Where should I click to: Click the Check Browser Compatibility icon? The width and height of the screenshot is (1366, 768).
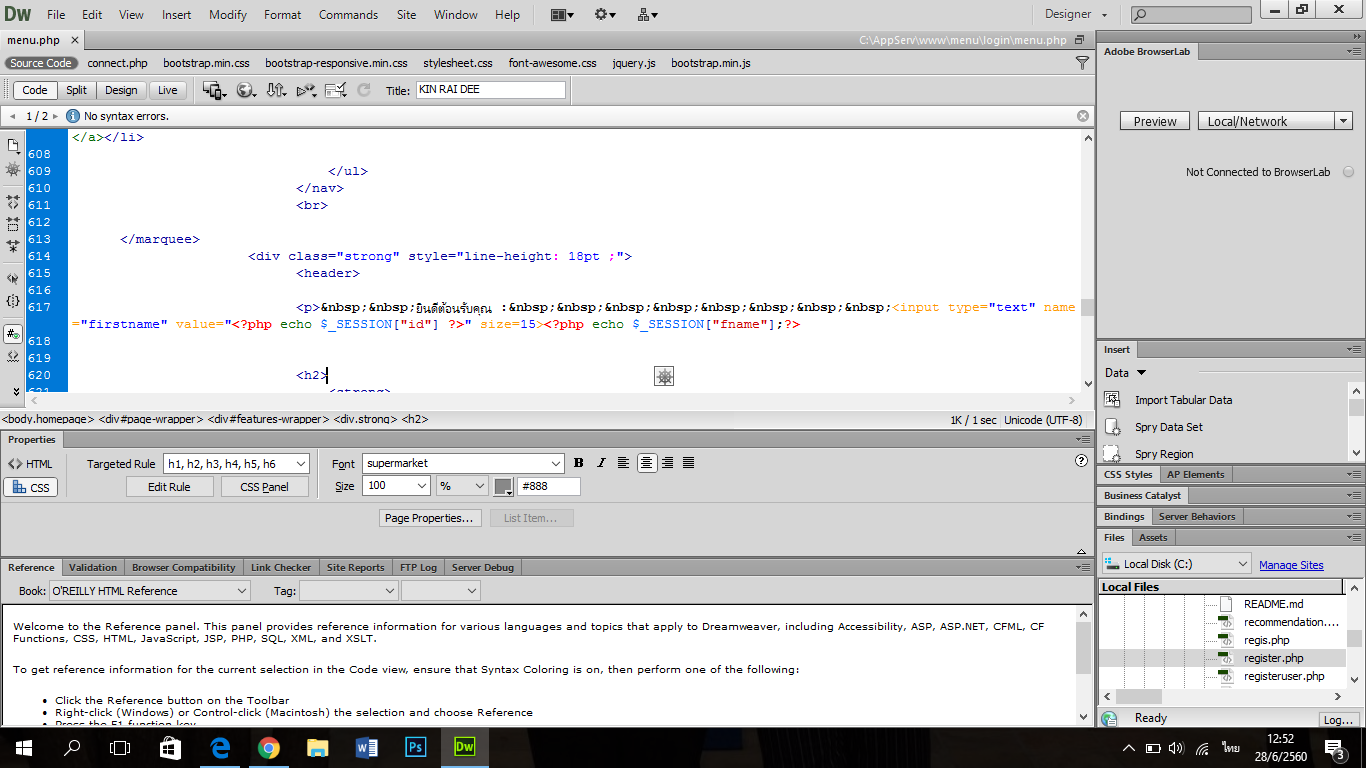point(336,90)
